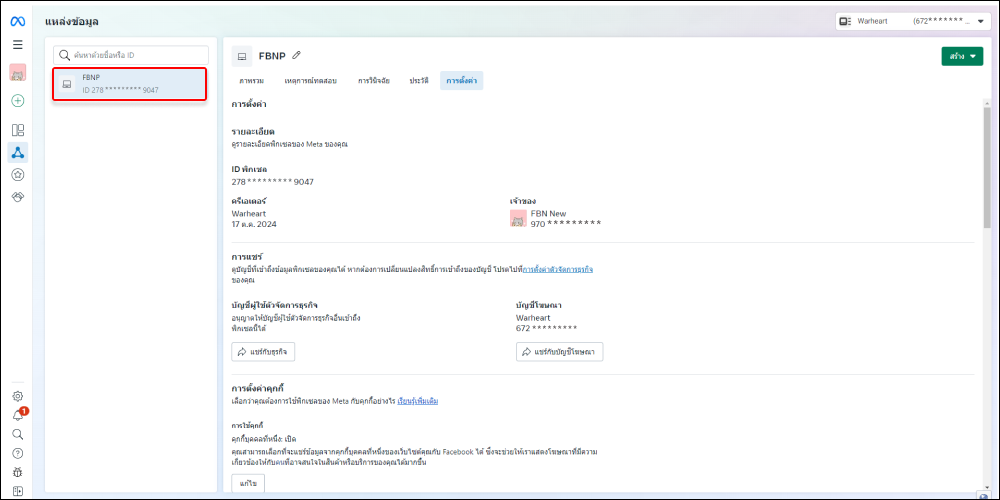This screenshot has width=1000, height=500.
Task: Switch to the ประวัติ tab
Action: tap(419, 81)
